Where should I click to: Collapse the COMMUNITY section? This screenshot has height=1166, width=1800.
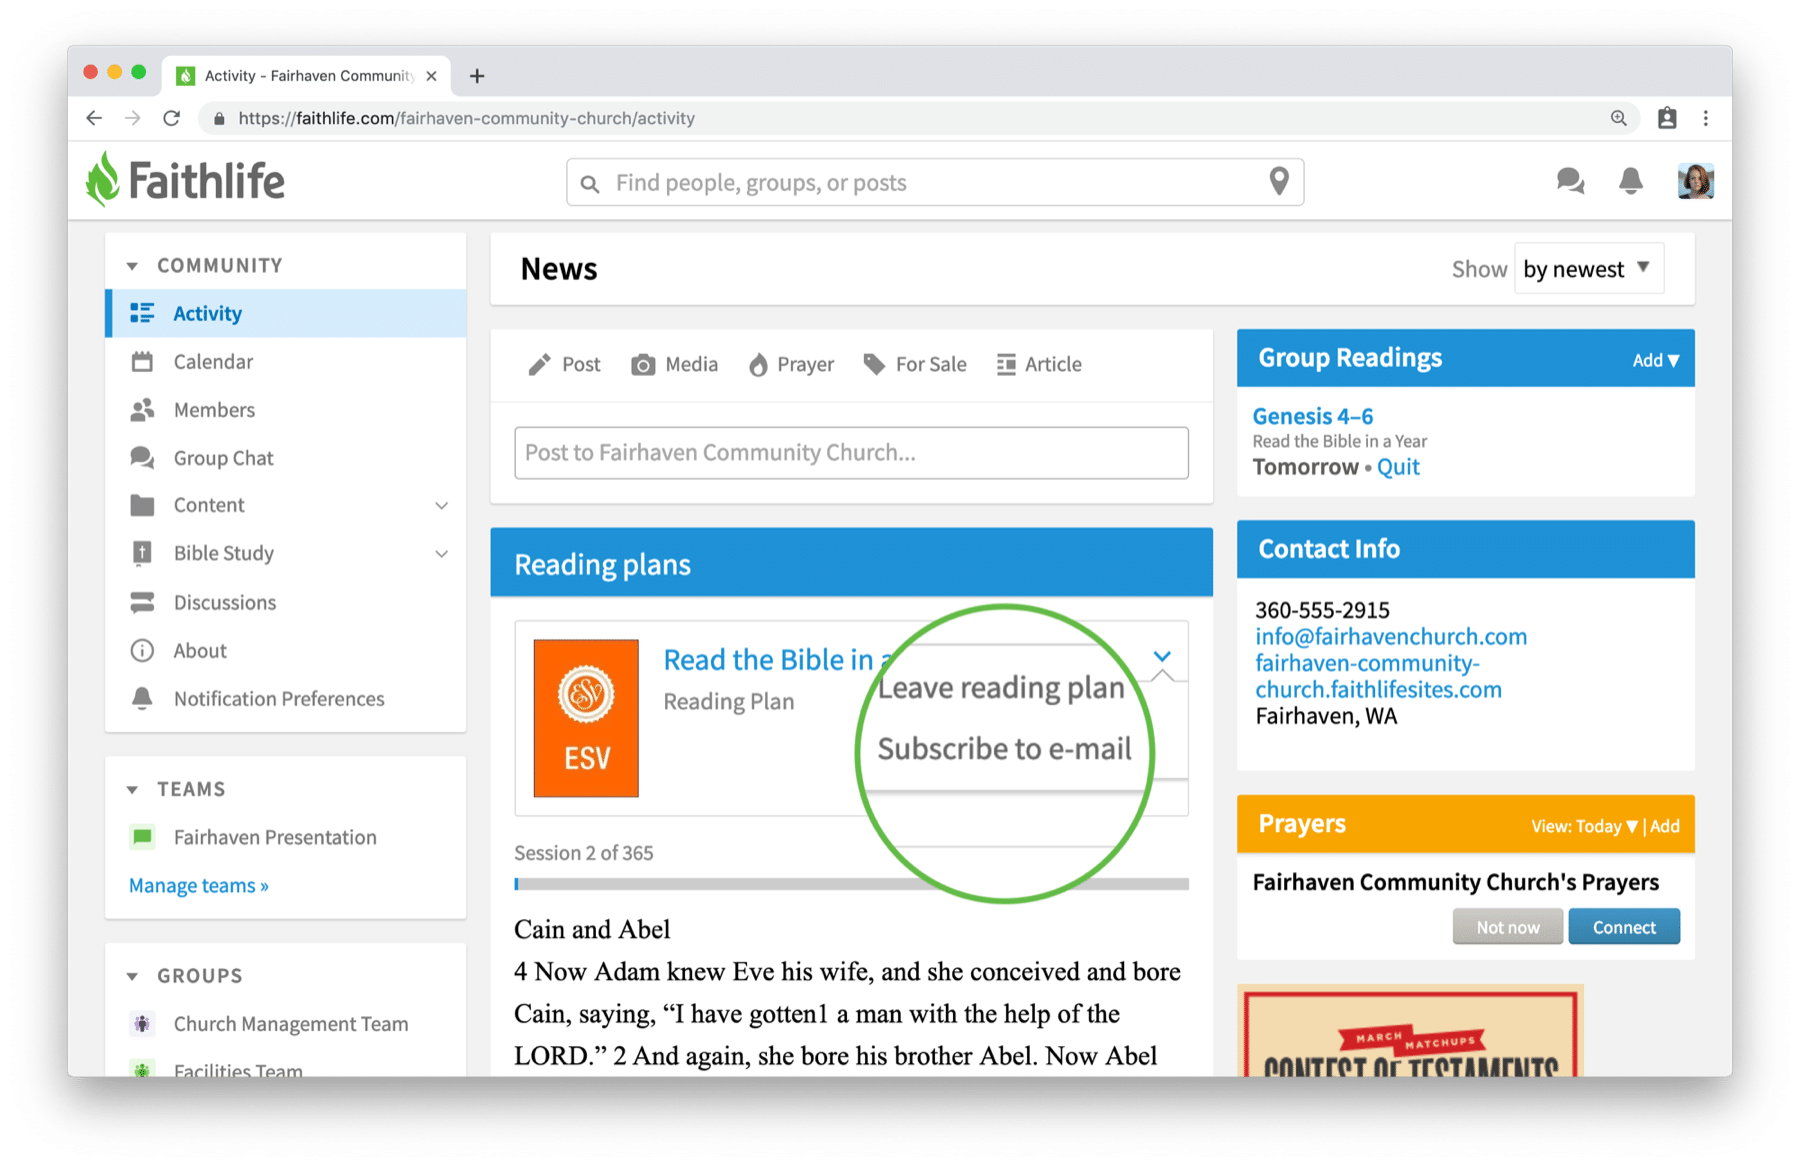coord(132,266)
